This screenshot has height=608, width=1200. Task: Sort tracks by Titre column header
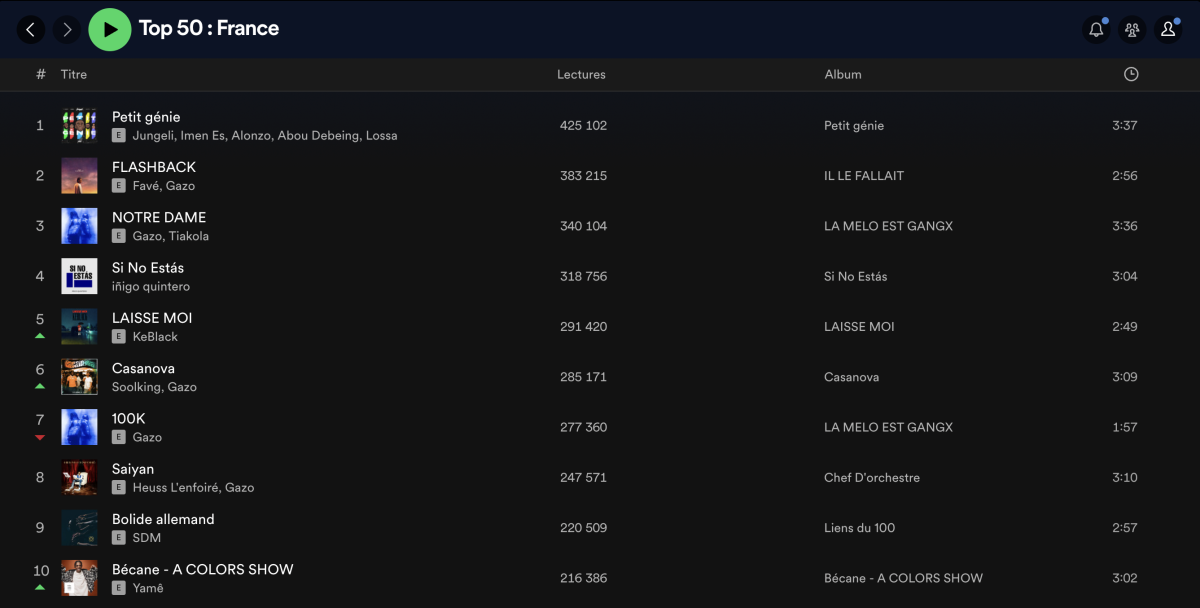74,74
